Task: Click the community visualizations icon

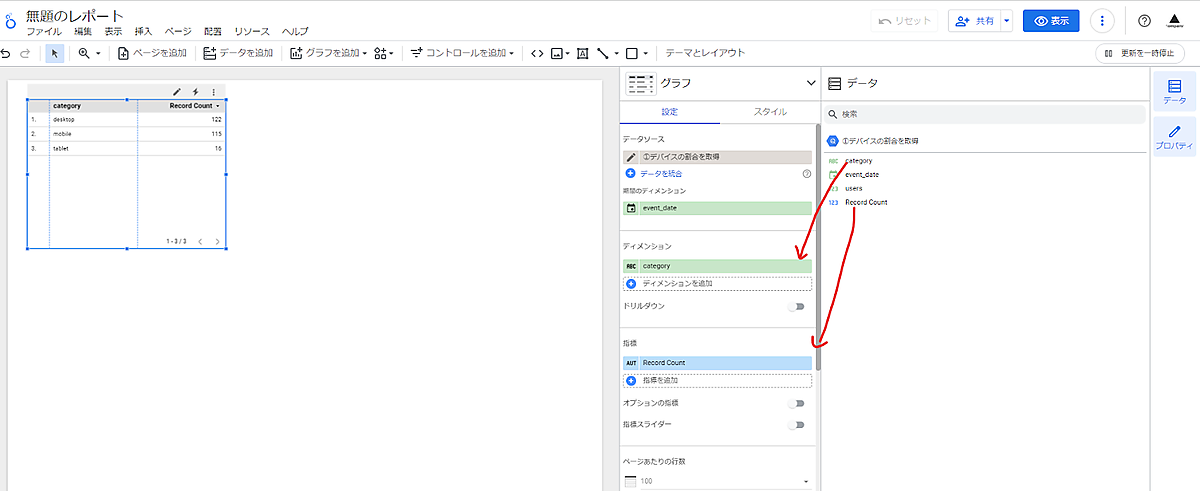Action: (x=384, y=53)
